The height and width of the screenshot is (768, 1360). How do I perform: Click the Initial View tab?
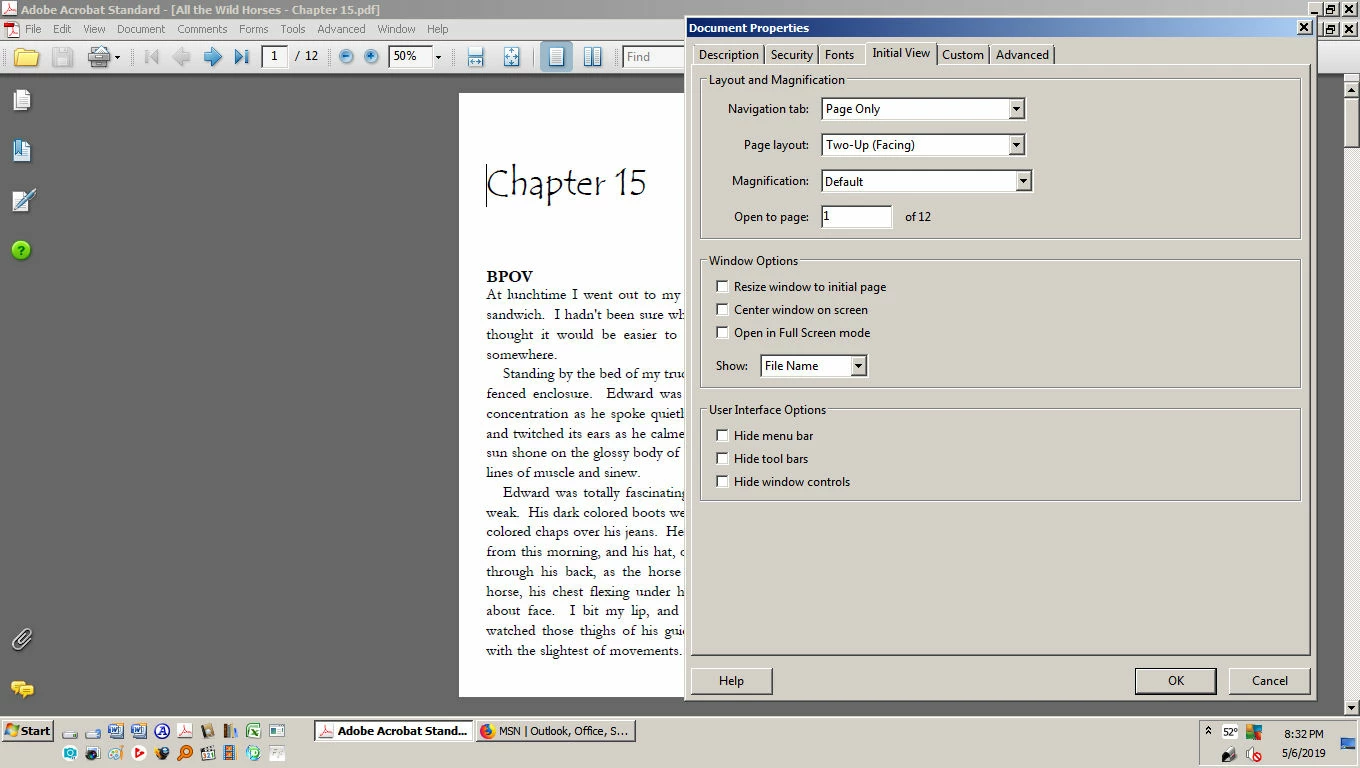(901, 53)
